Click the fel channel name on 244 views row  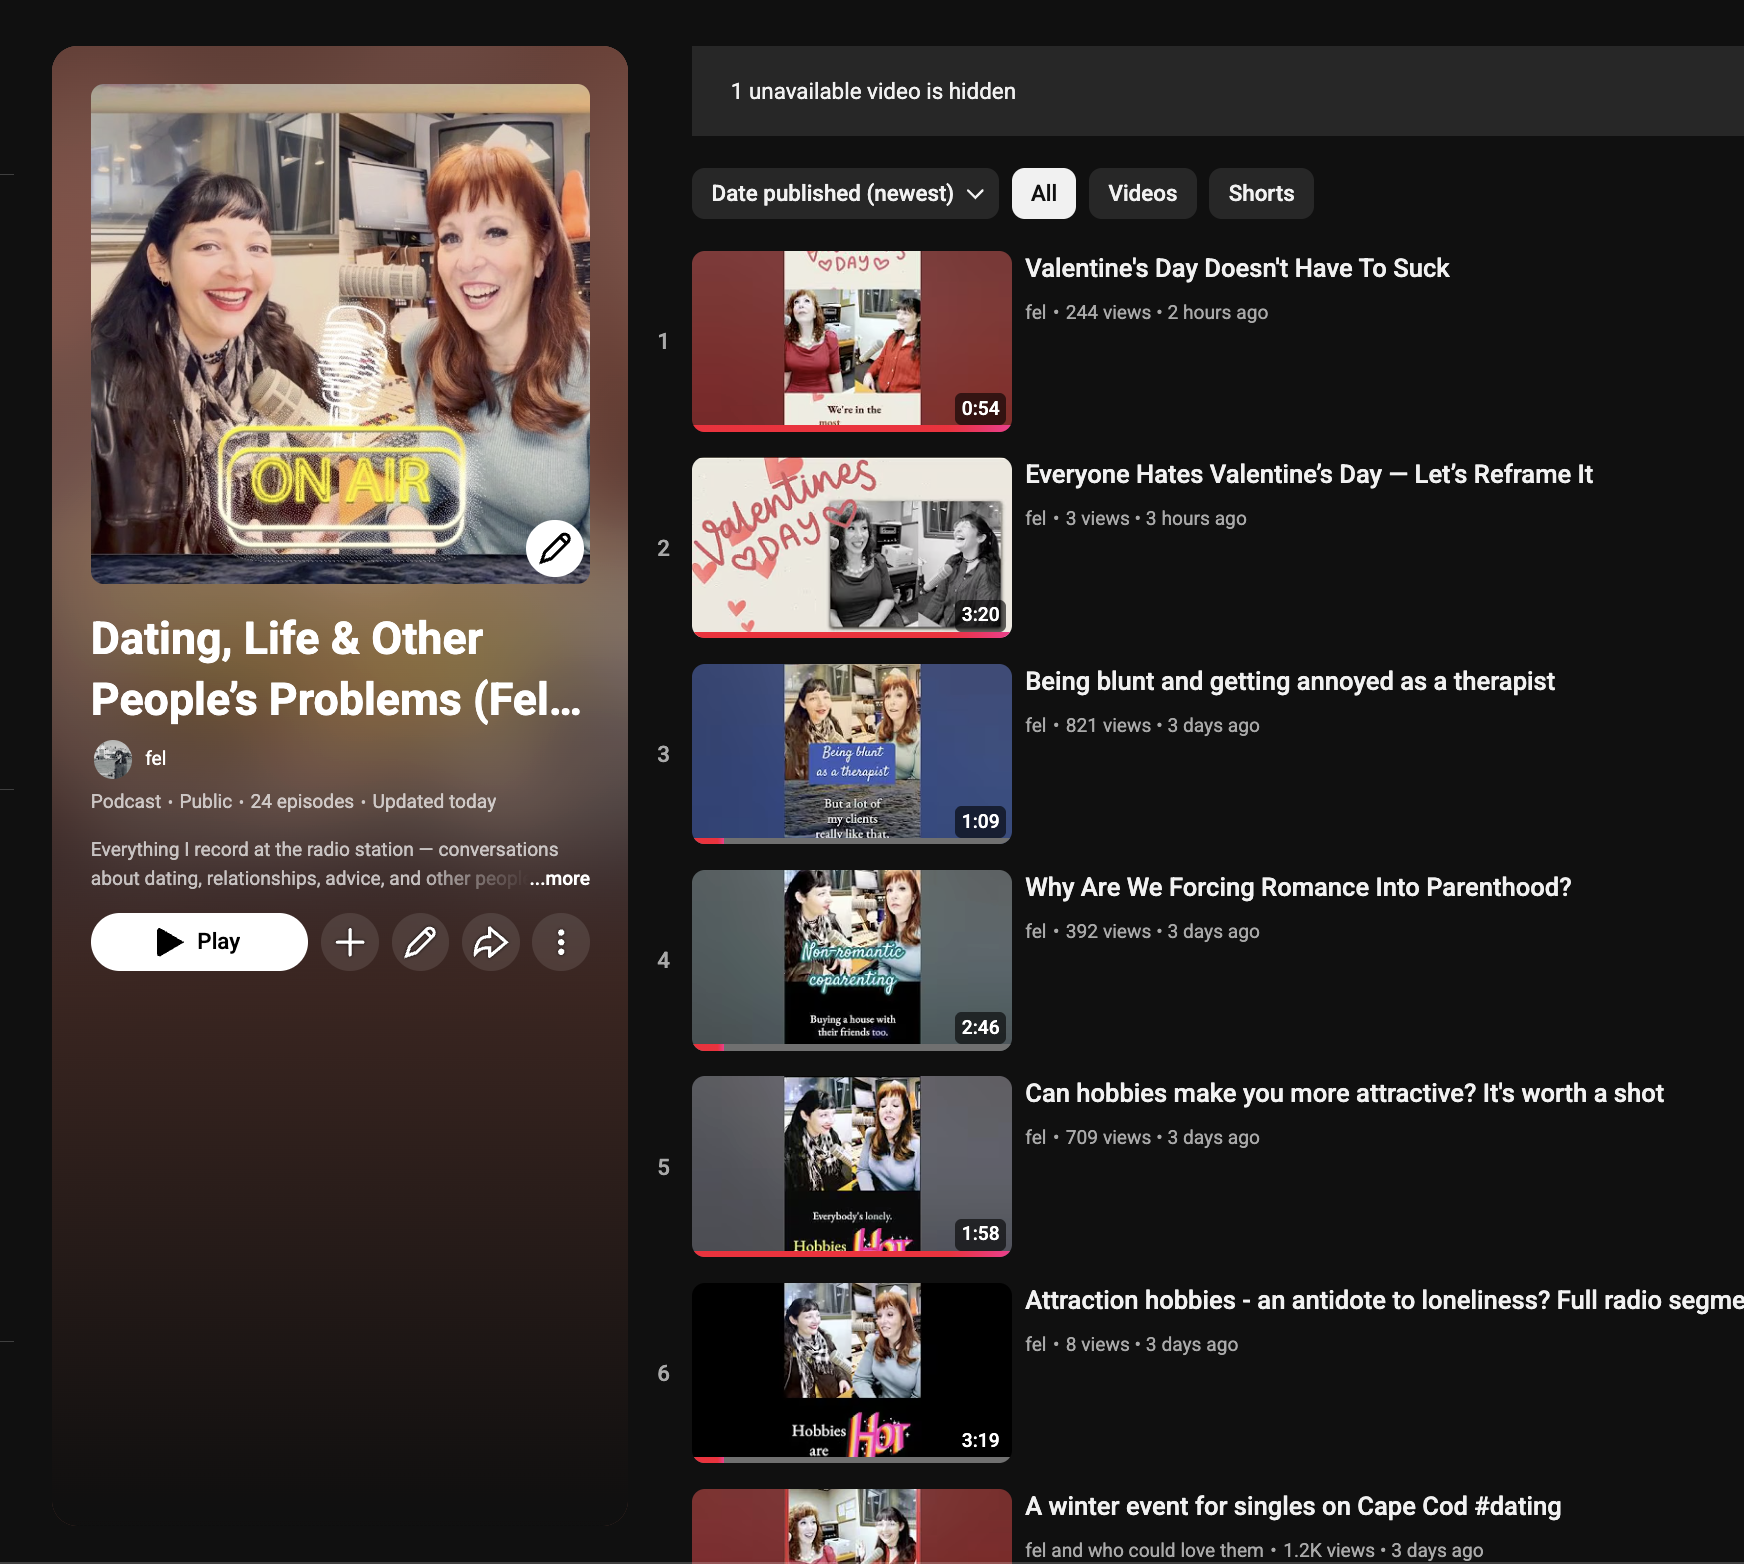[1035, 312]
